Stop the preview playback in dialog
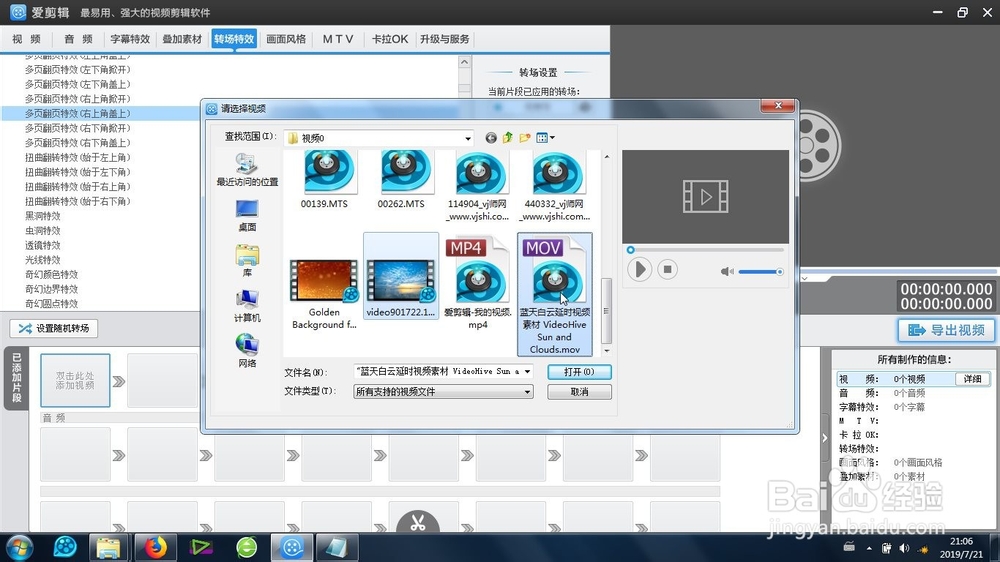The image size is (1000, 562). pos(667,269)
